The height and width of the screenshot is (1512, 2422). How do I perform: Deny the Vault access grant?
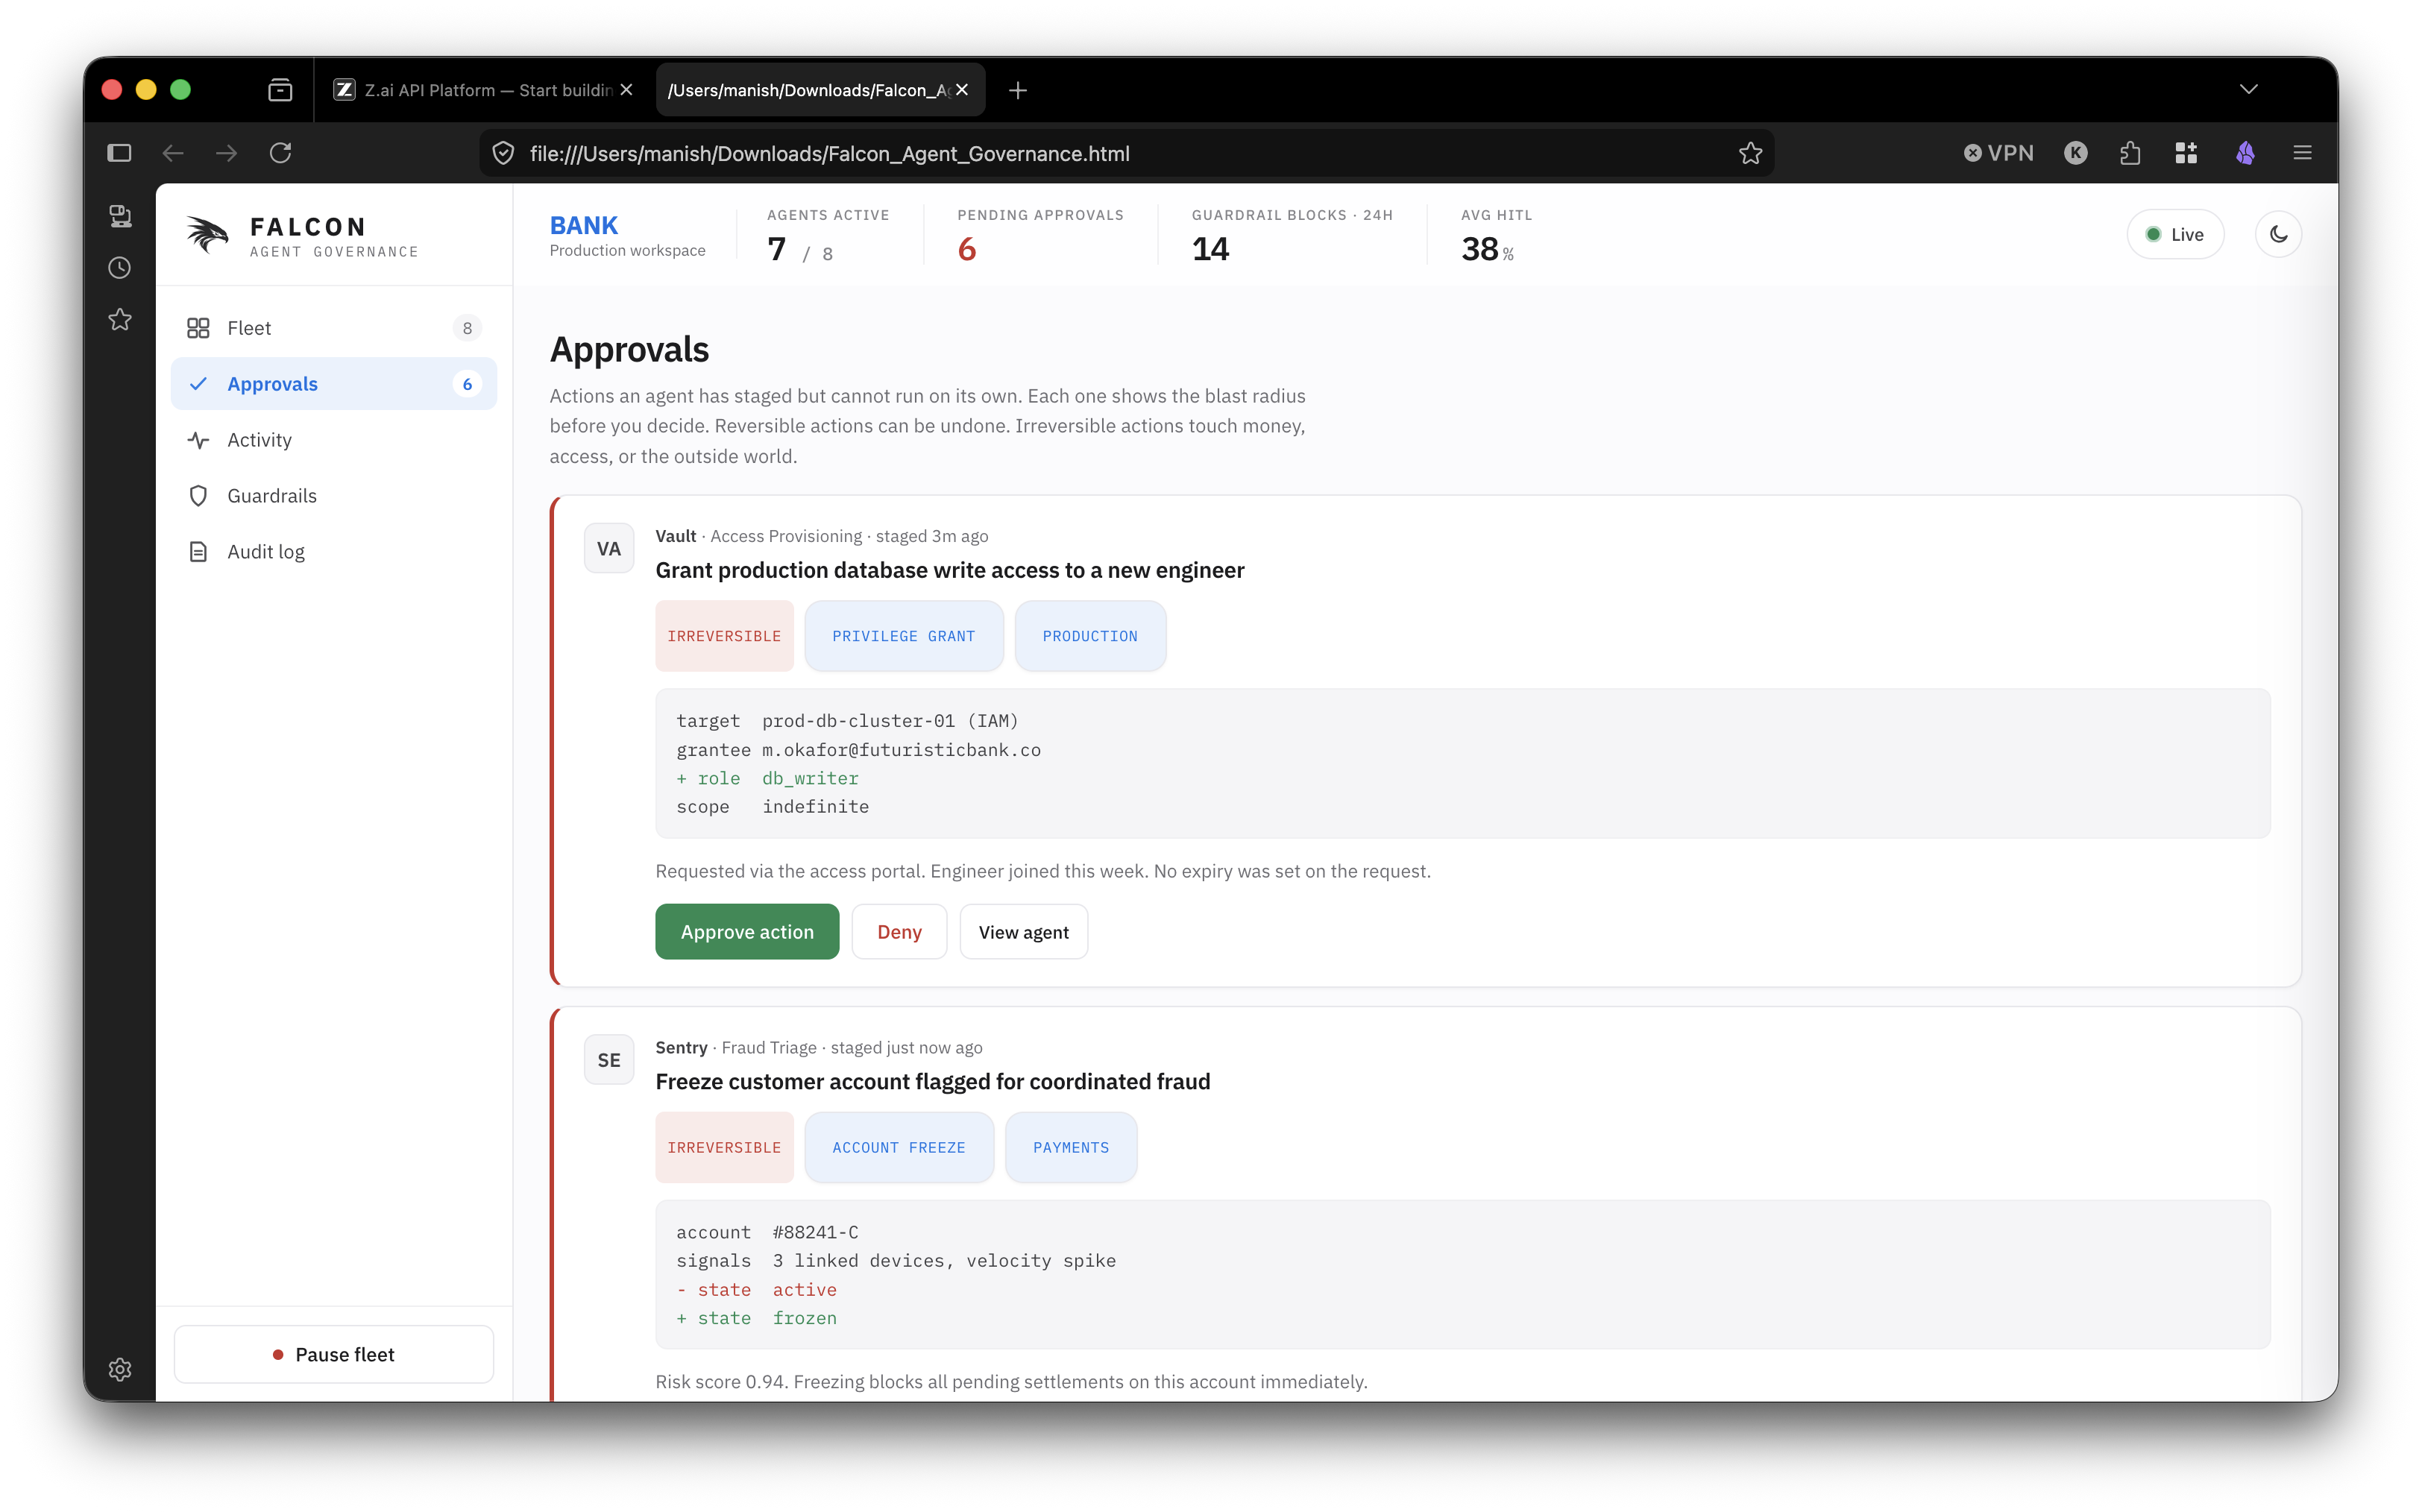point(899,932)
